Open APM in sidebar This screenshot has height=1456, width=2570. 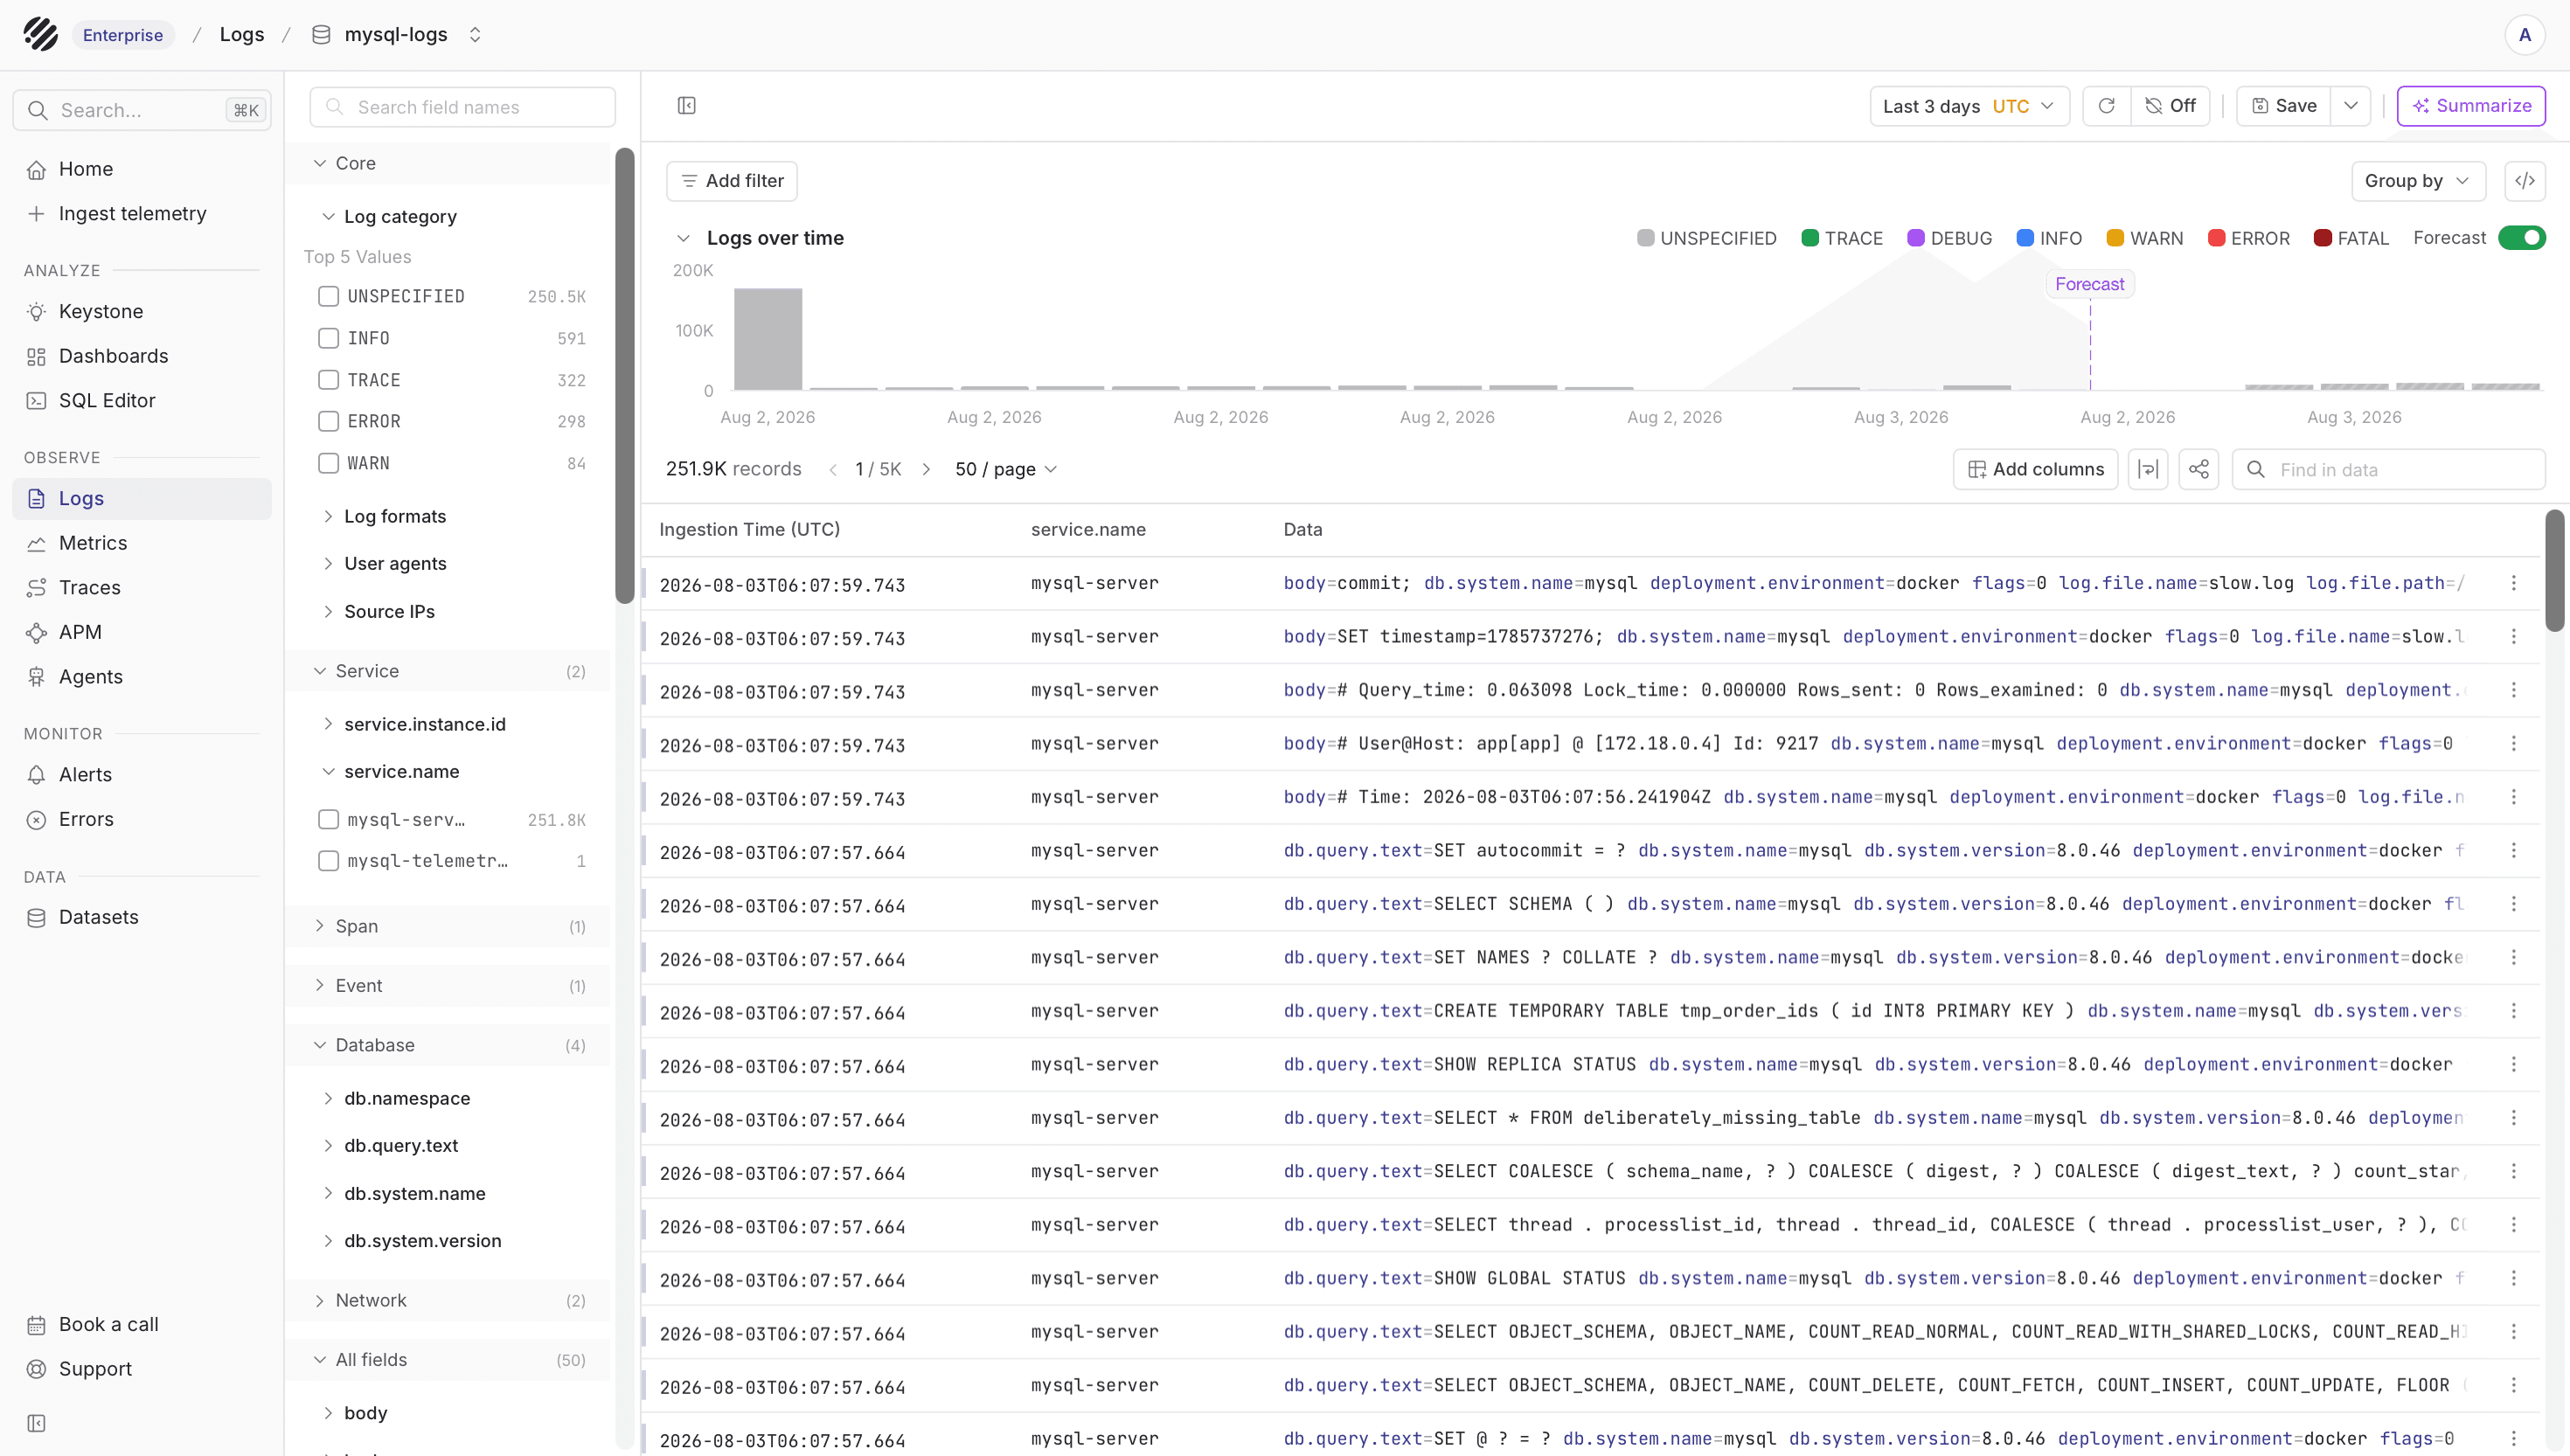(142, 632)
